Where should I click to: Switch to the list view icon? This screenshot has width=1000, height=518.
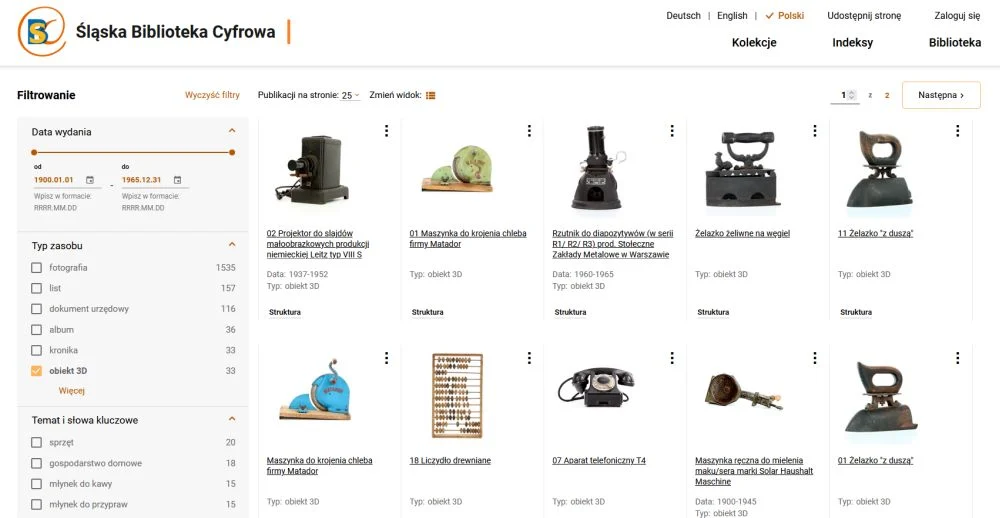(430, 95)
